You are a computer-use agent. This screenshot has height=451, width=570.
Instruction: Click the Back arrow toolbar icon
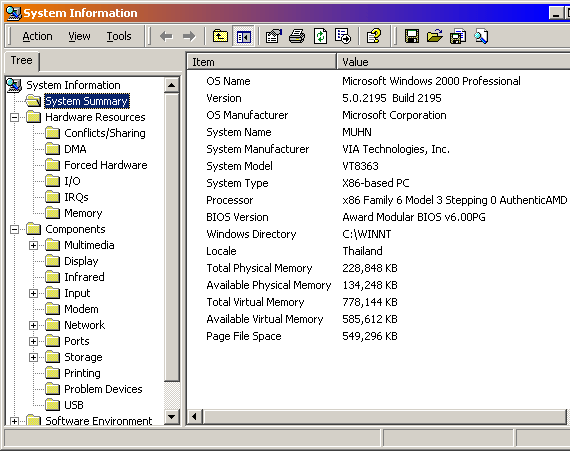166,36
